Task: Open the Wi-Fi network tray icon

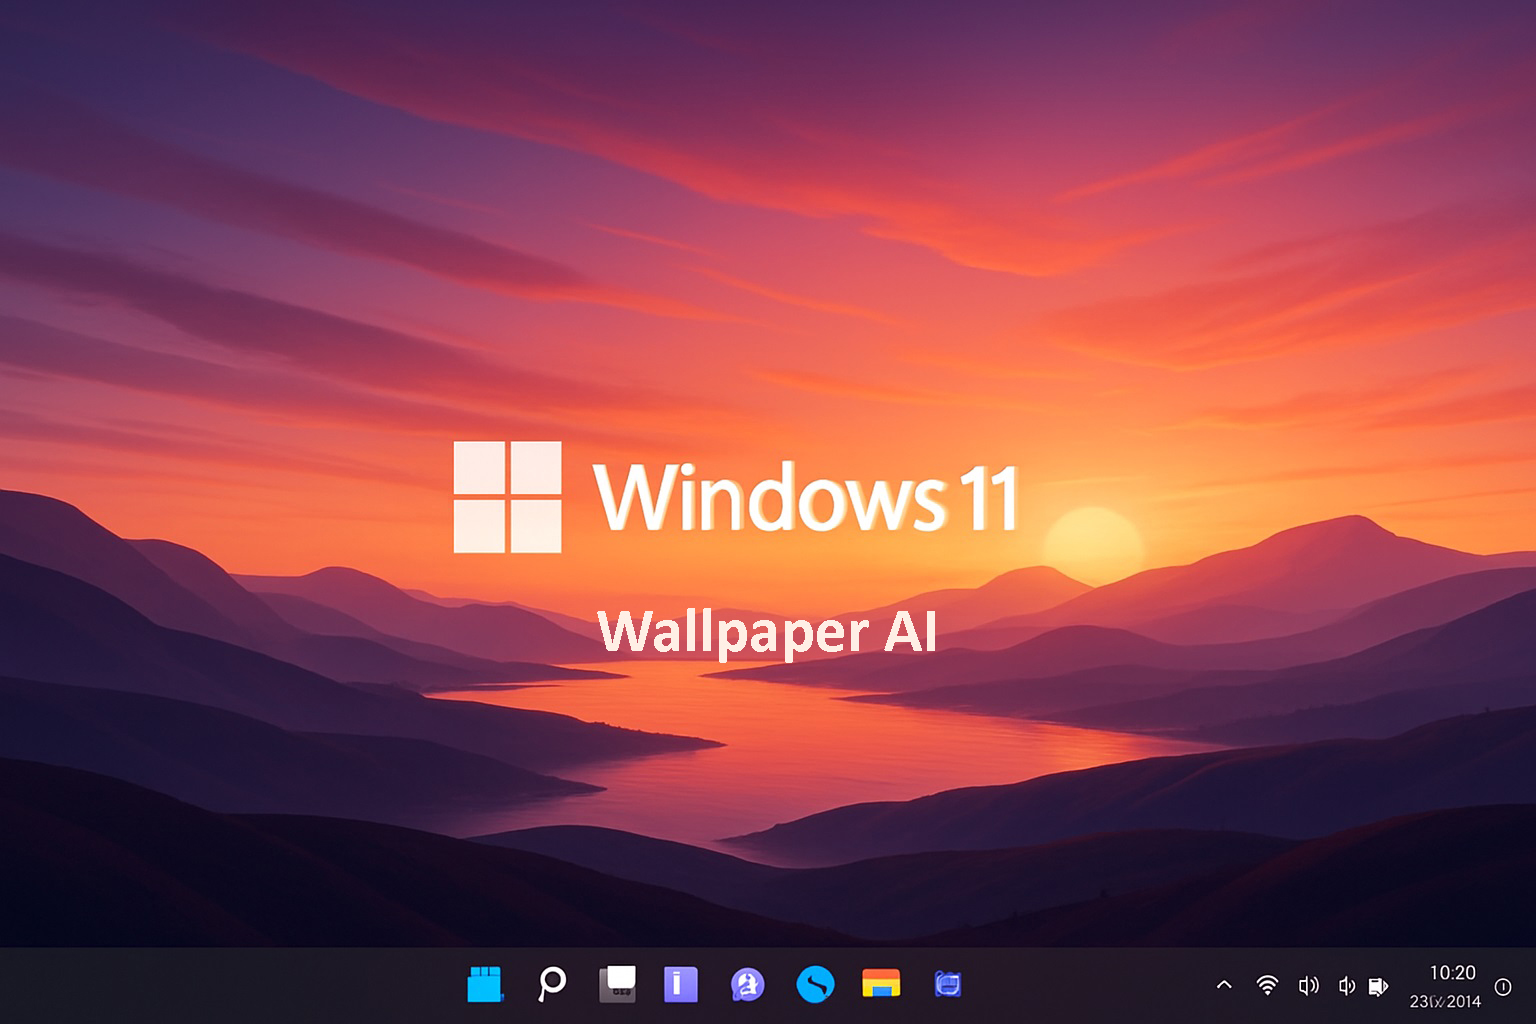Action: coord(1267,985)
